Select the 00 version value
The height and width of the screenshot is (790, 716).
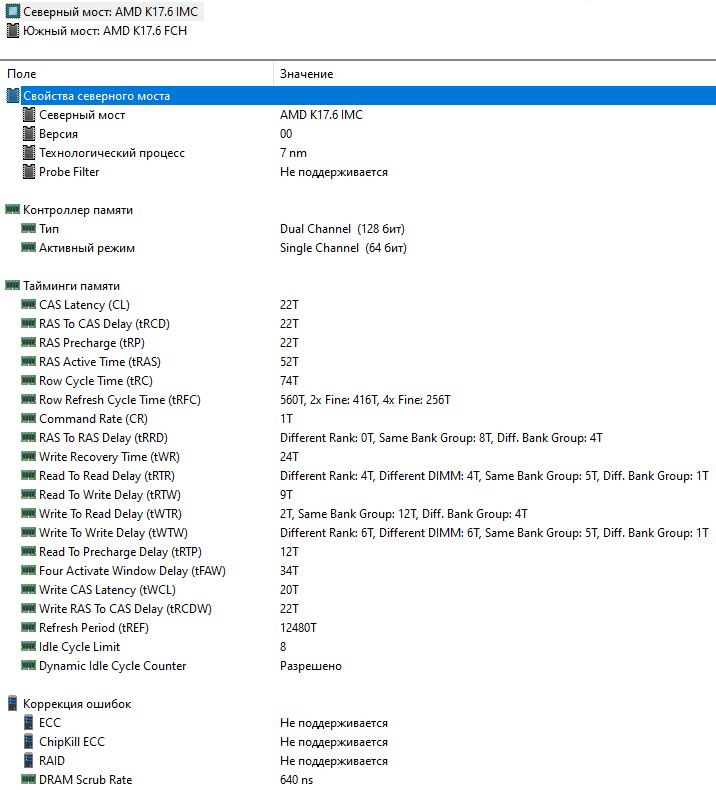[286, 134]
